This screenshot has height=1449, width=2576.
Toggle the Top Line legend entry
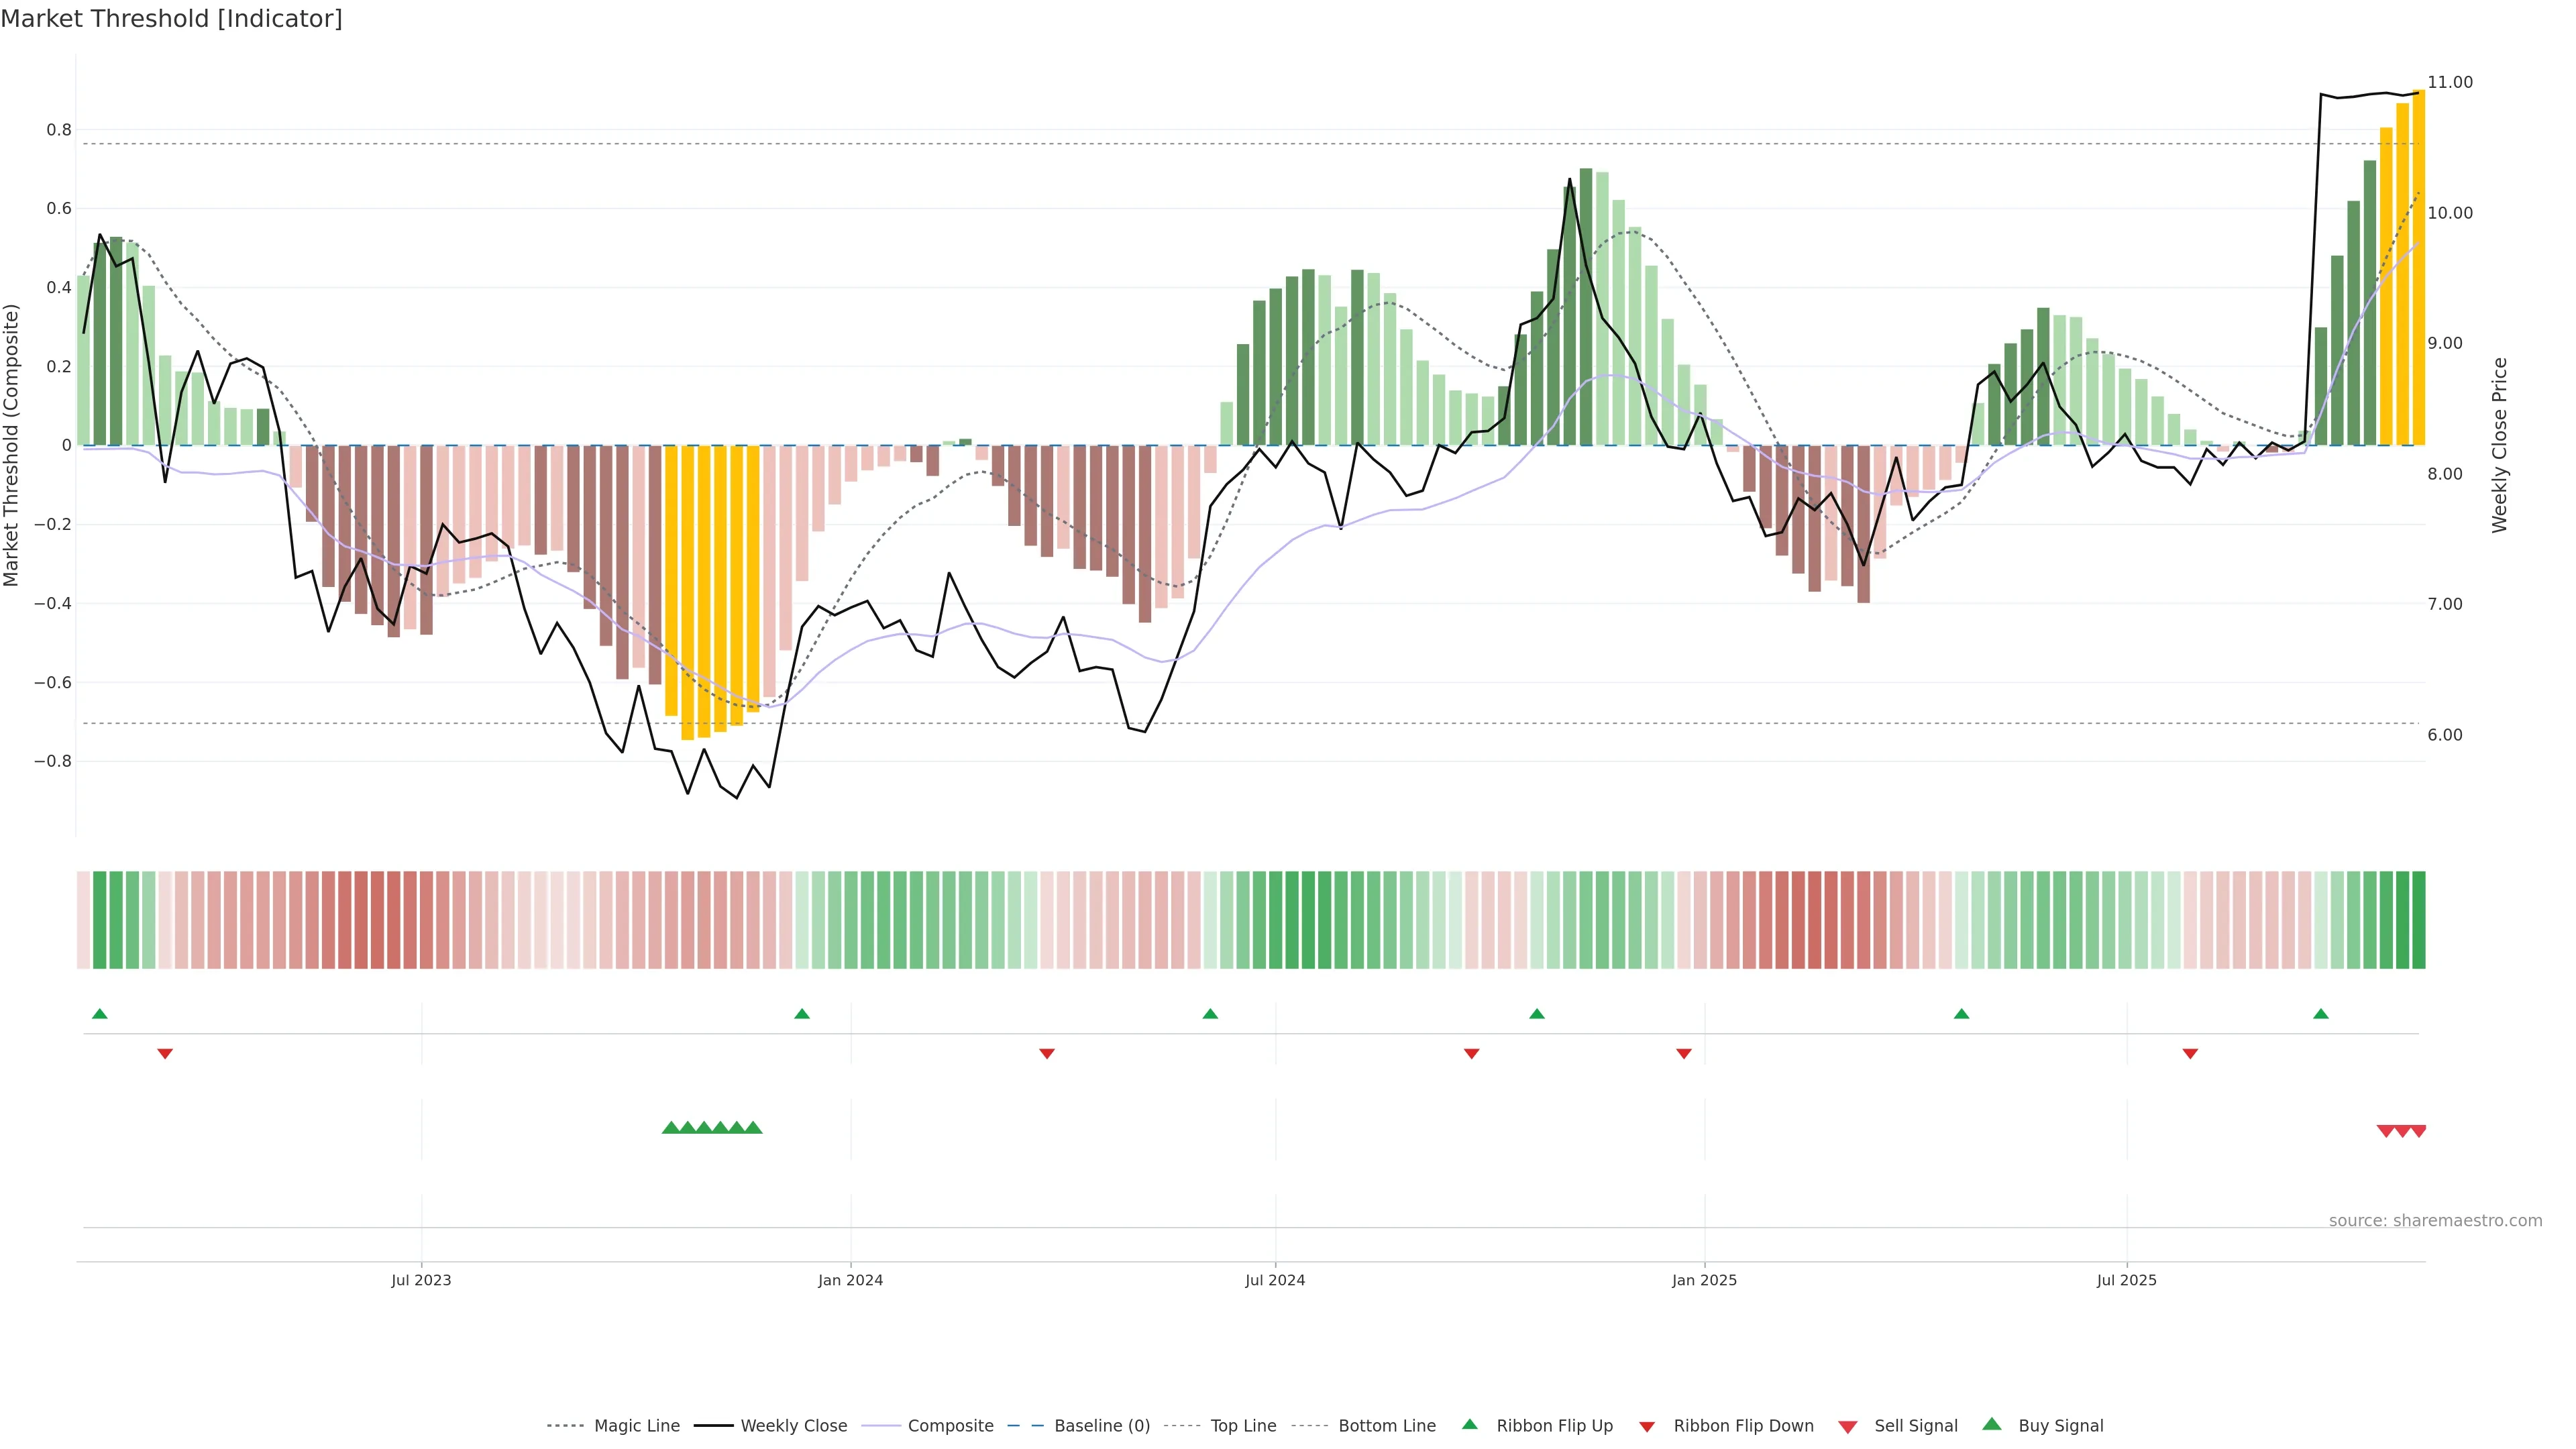pos(1243,1426)
